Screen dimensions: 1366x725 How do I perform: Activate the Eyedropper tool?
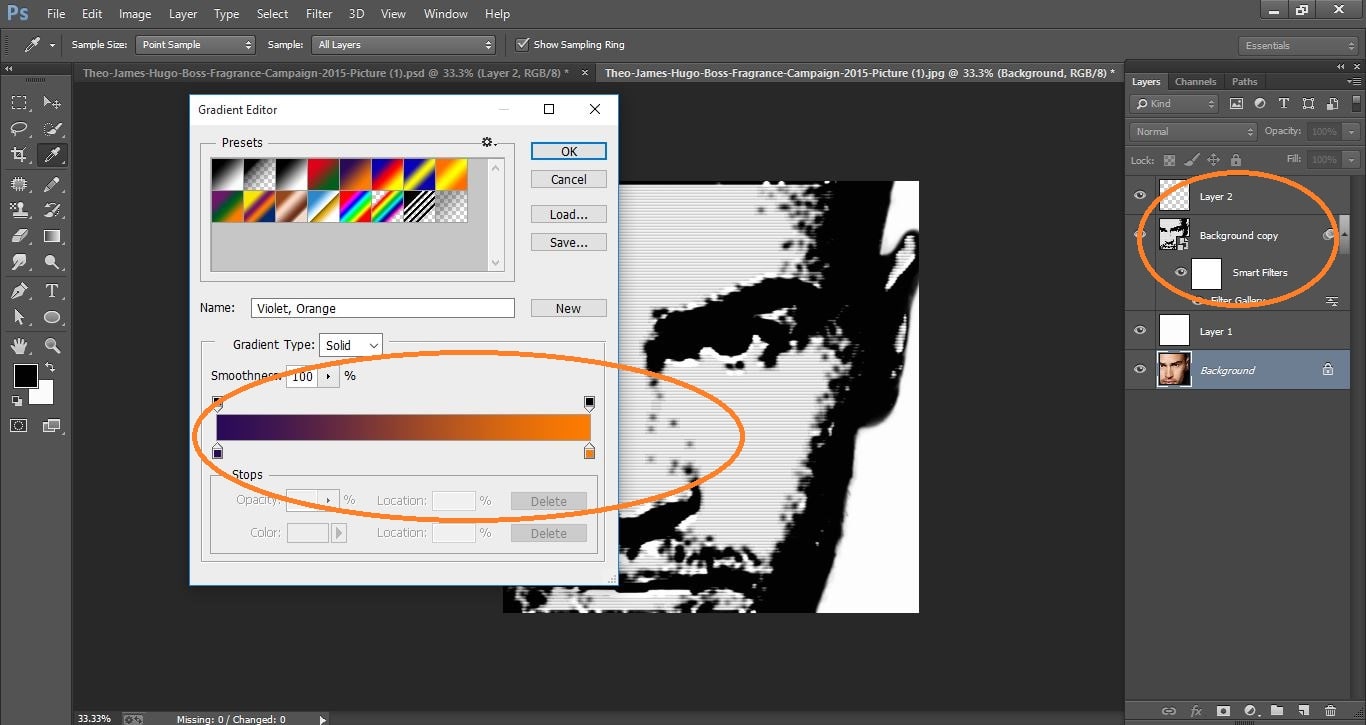pos(52,155)
